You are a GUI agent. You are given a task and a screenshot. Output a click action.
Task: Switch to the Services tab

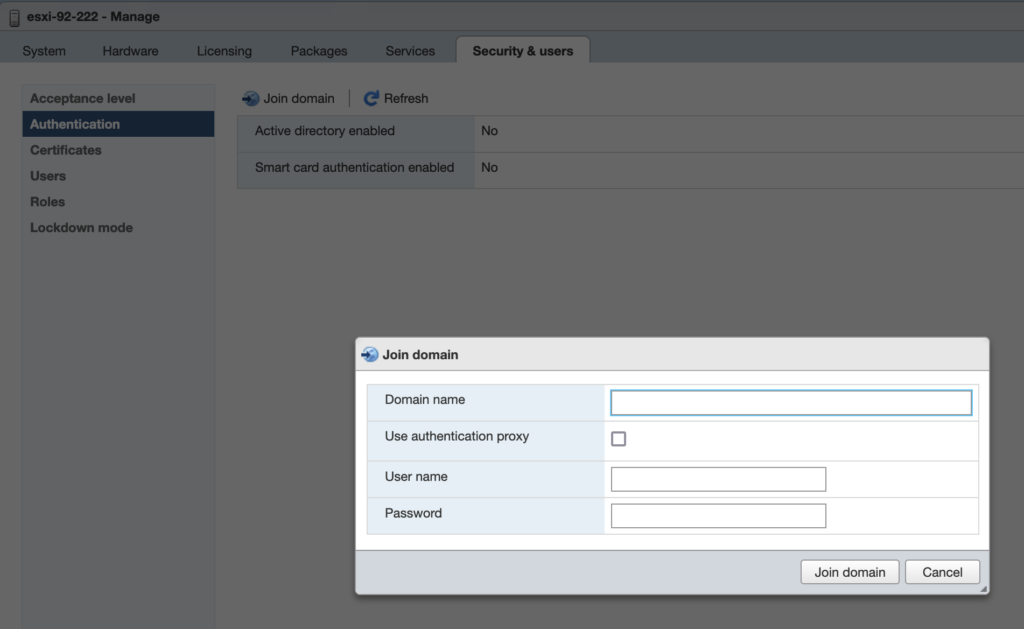(410, 51)
